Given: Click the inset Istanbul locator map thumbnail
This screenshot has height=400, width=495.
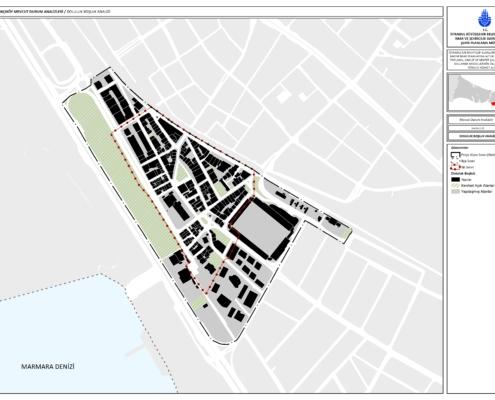Looking at the screenshot, I should (x=472, y=92).
